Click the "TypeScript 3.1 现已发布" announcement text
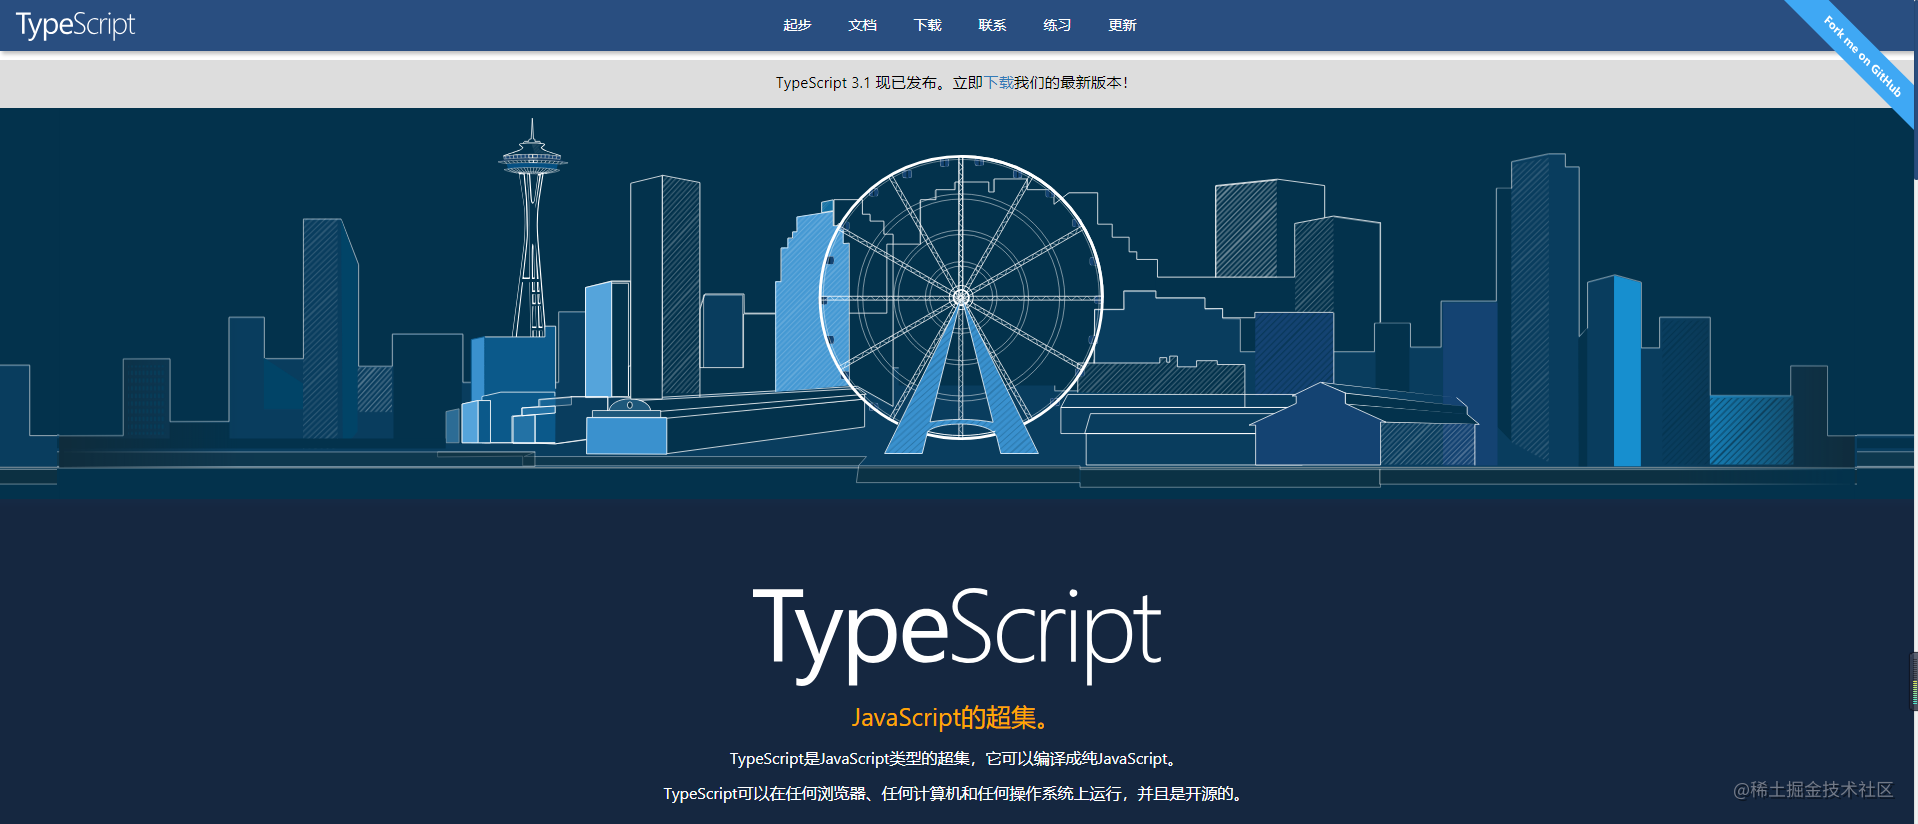This screenshot has height=824, width=1918. click(x=857, y=83)
